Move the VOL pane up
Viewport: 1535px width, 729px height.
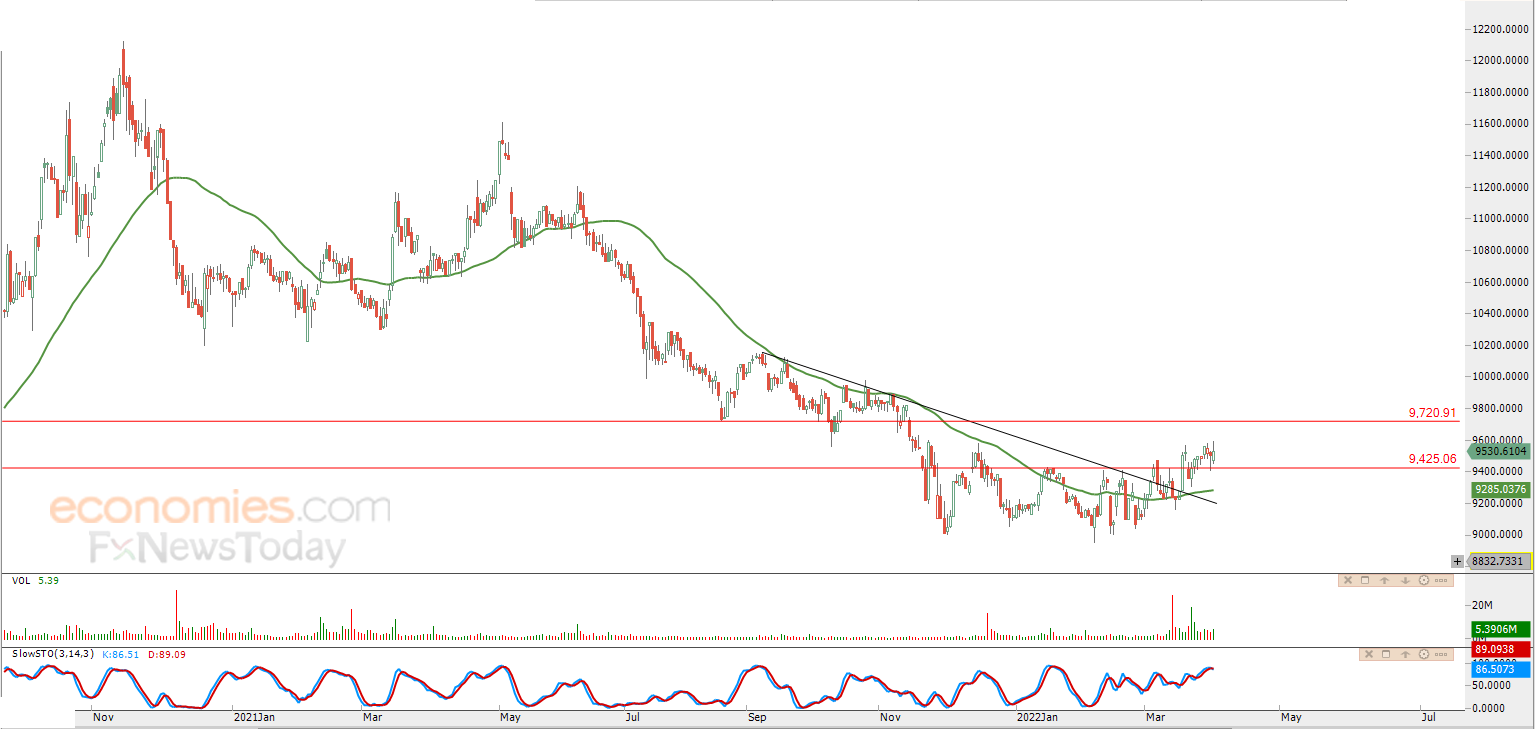pyautogui.click(x=1385, y=580)
